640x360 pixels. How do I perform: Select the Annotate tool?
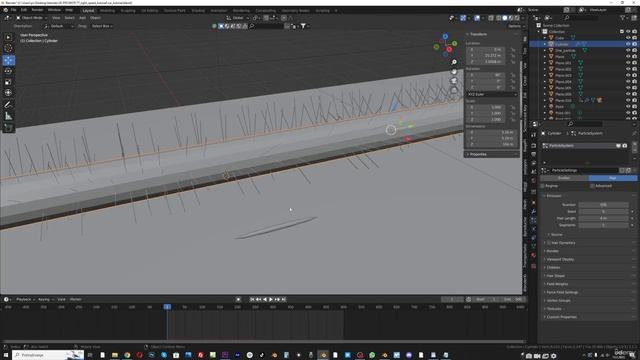(x=8, y=105)
